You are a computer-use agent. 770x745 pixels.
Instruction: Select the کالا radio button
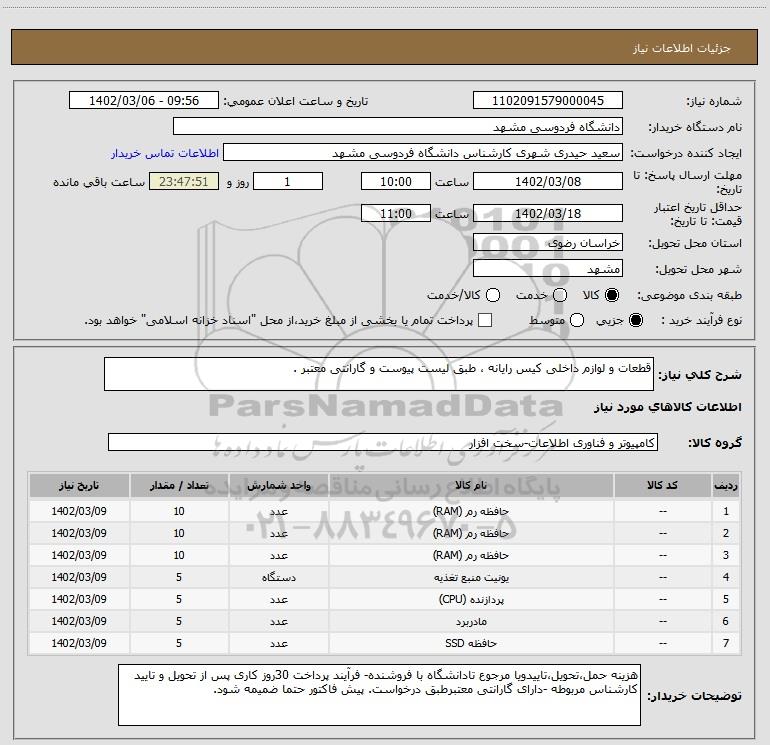612,295
